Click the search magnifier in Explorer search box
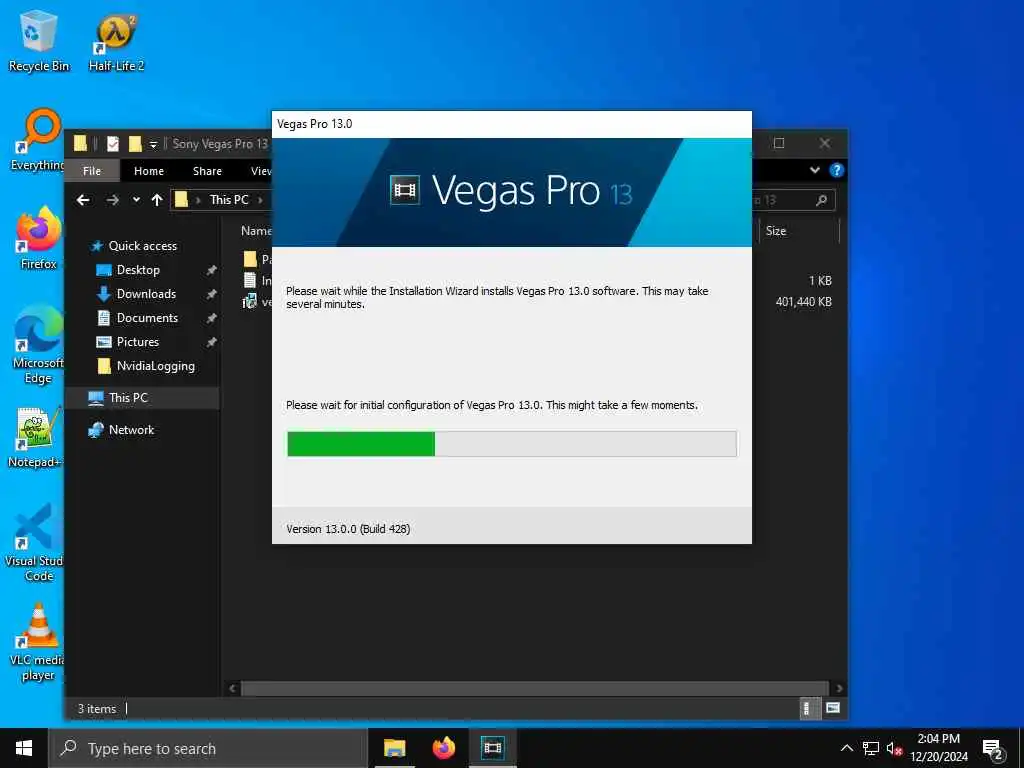The width and height of the screenshot is (1024, 768). coord(822,200)
